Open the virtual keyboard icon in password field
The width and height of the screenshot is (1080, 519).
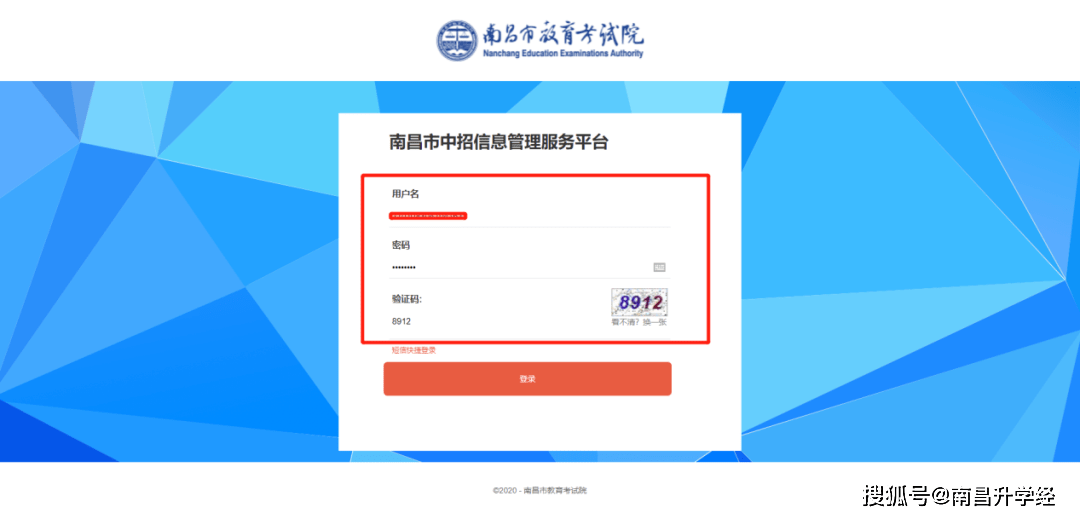tap(659, 267)
